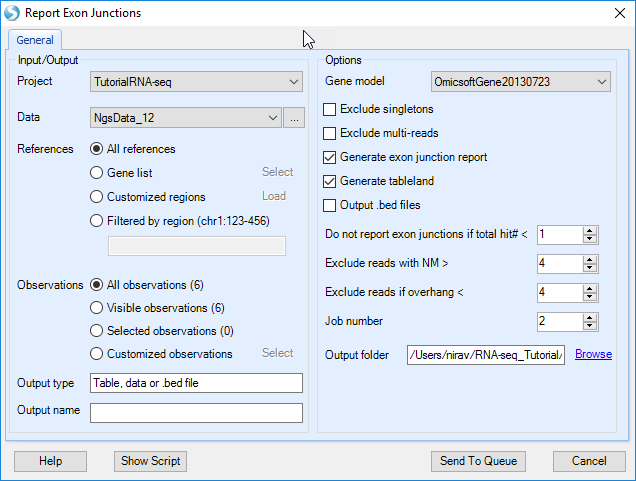Increase Exclude reads if overhang value
The height and width of the screenshot is (481, 636).
pyautogui.click(x=590, y=289)
